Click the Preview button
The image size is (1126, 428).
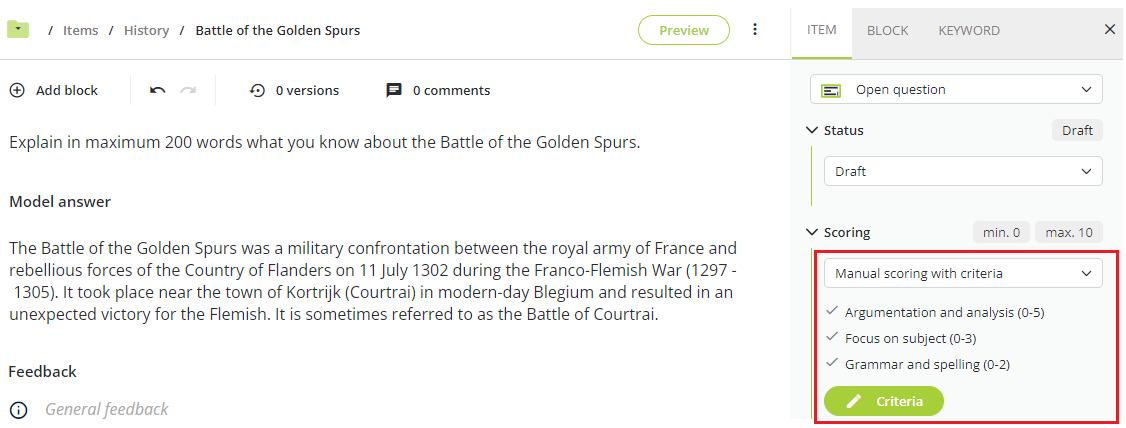pos(684,30)
